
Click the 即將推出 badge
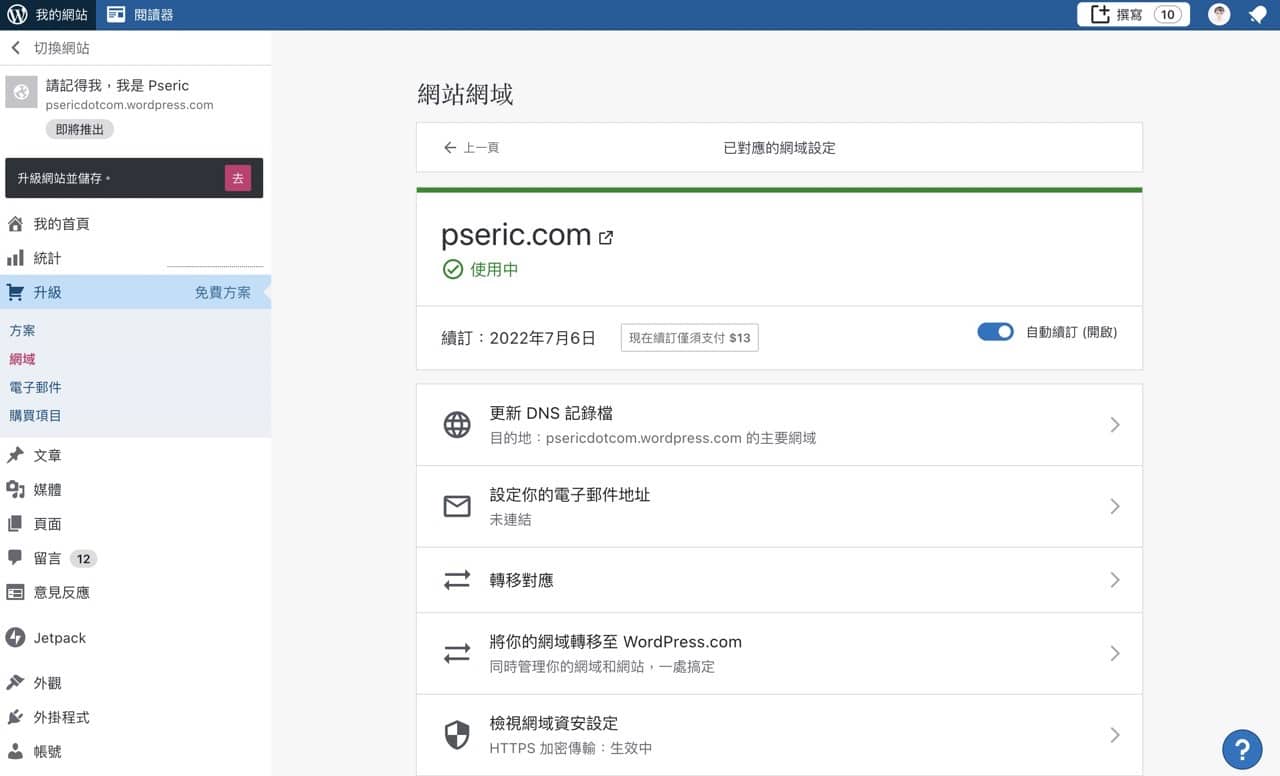(80, 129)
